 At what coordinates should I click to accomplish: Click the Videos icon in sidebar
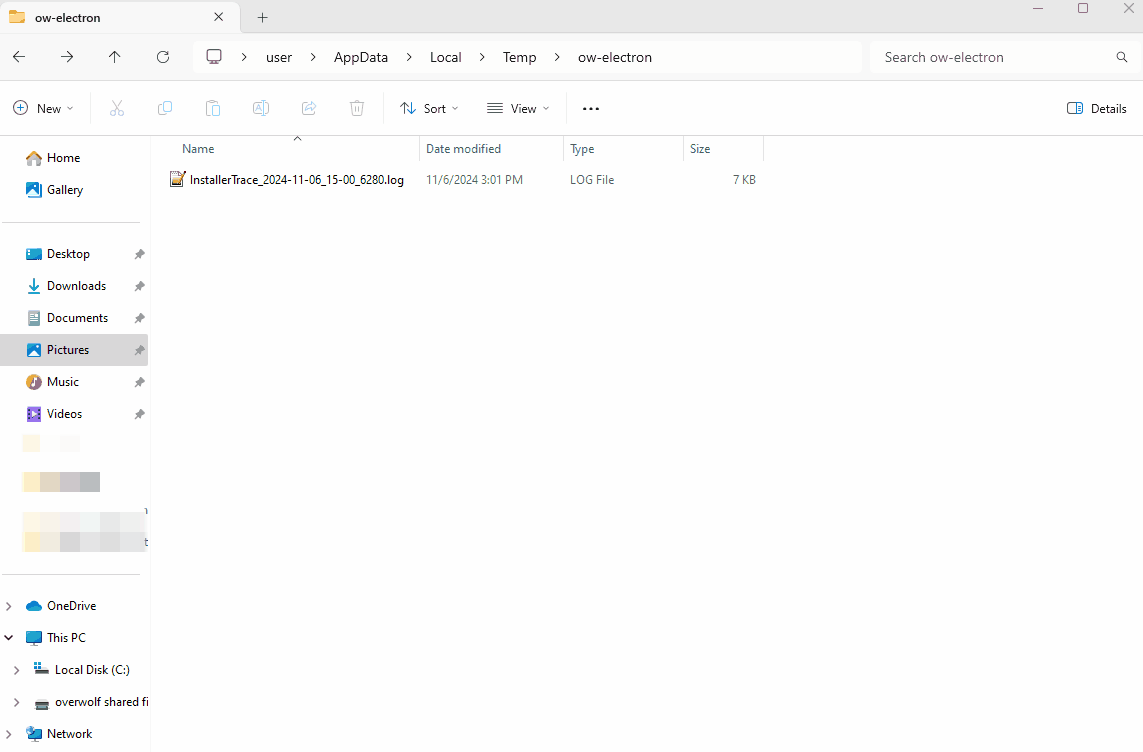[x=34, y=414]
